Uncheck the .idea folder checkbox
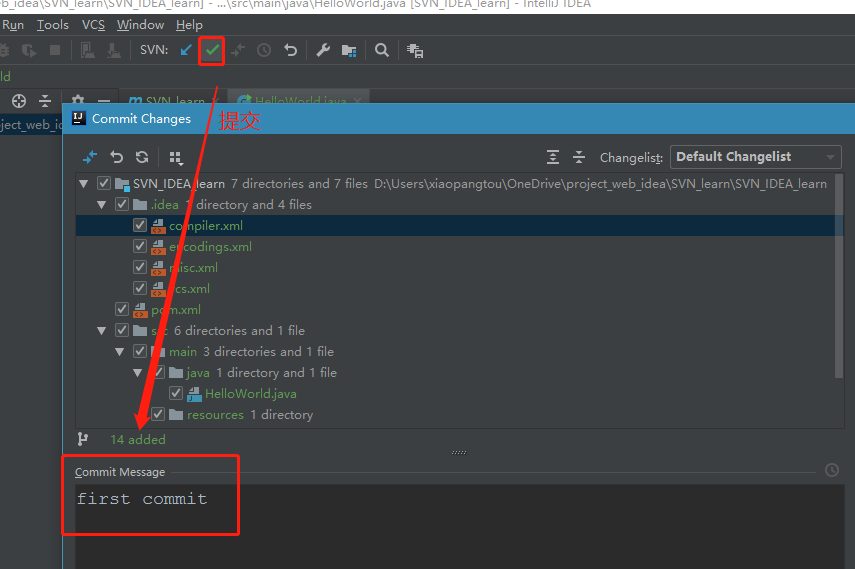Screen dimensions: 855x569 122,205
